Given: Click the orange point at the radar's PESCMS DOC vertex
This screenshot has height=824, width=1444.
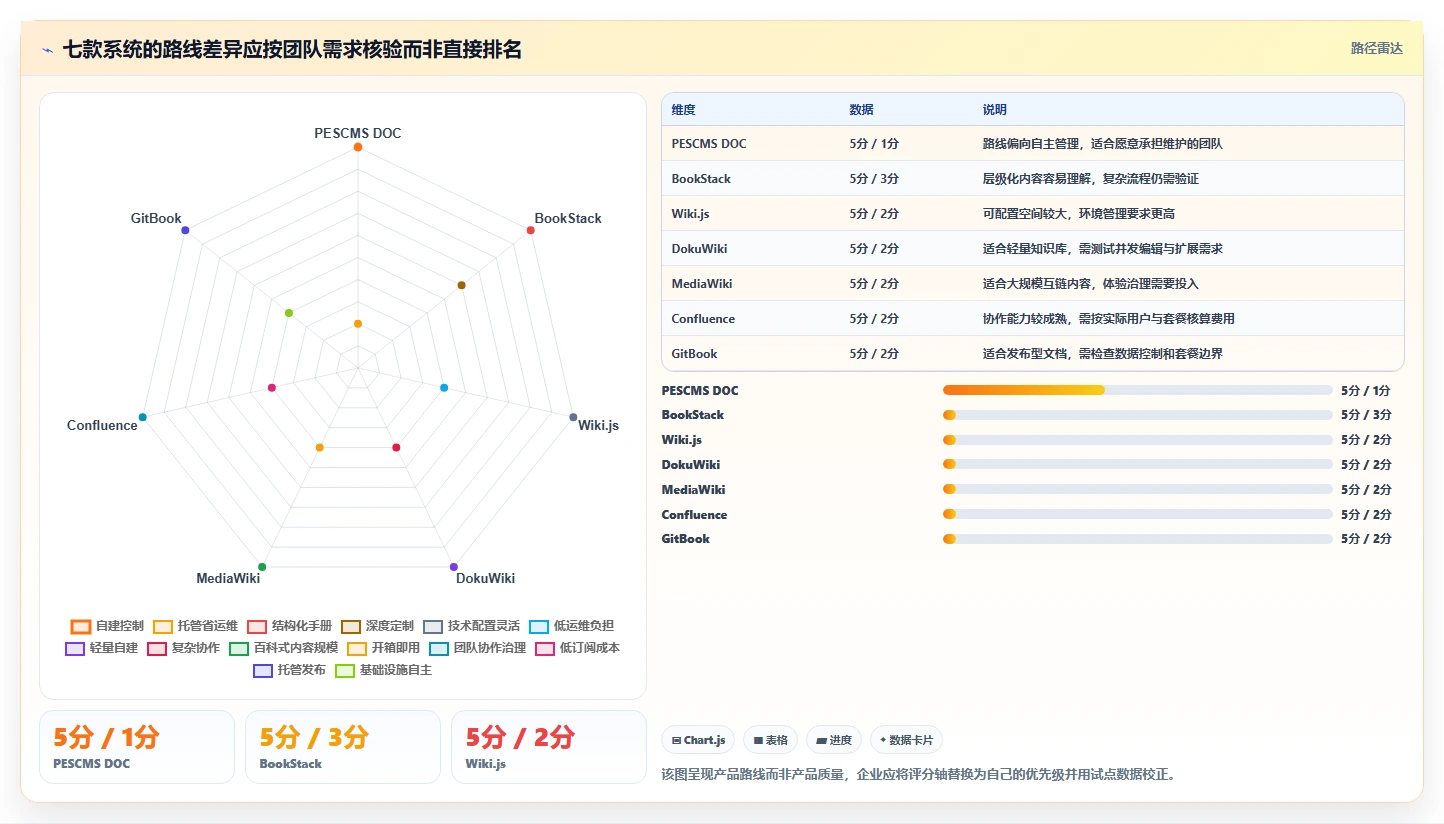Looking at the screenshot, I should [358, 147].
